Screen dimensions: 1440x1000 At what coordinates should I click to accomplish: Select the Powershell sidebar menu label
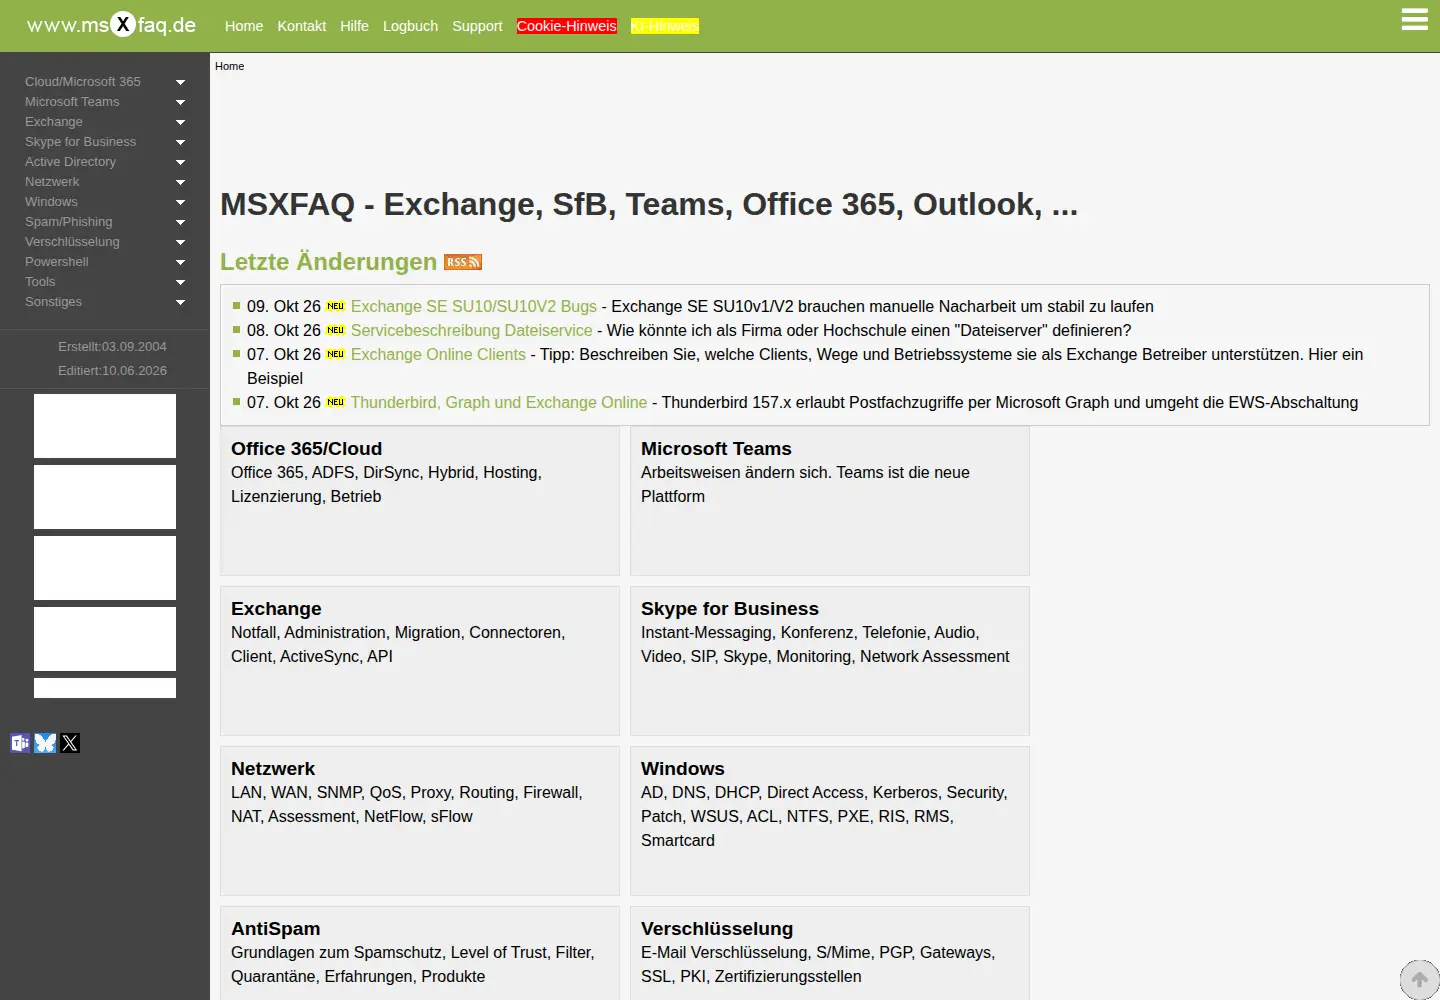click(57, 262)
